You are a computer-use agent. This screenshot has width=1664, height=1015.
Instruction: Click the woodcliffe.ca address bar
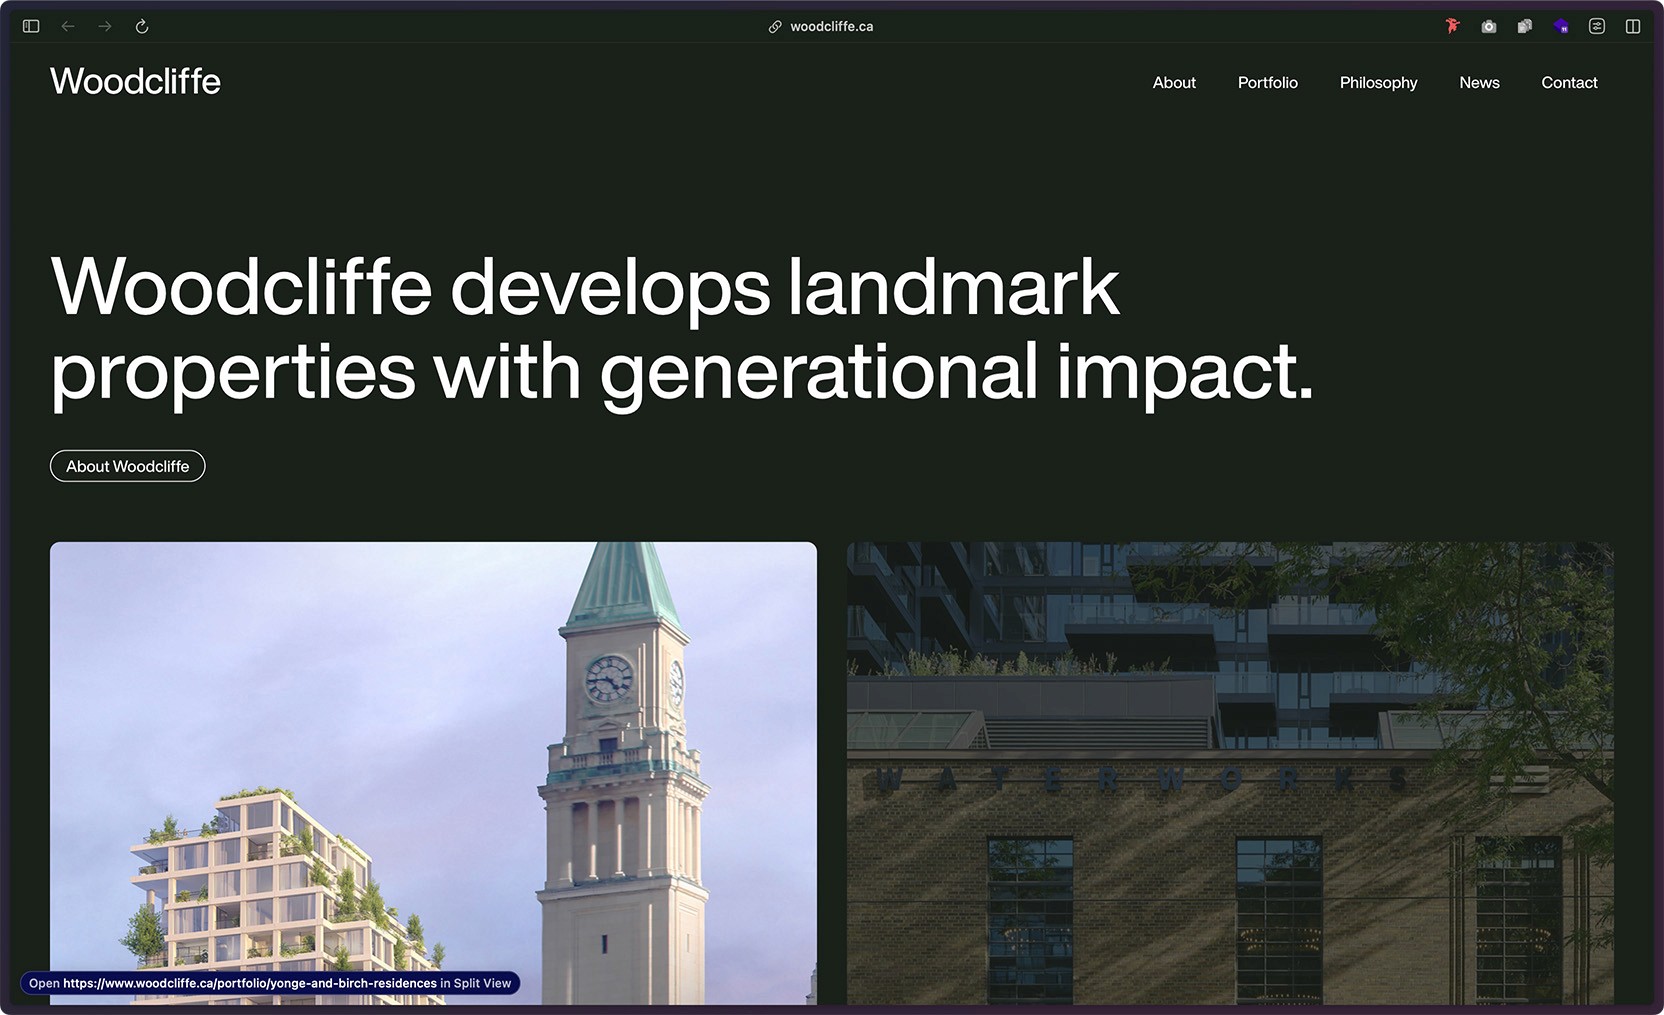[x=831, y=27]
